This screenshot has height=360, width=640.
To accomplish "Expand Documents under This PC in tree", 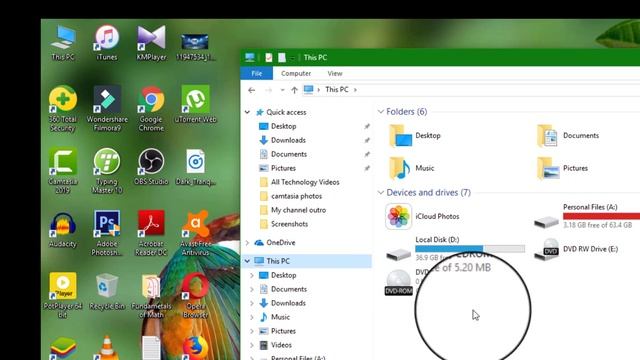I will coord(252,289).
